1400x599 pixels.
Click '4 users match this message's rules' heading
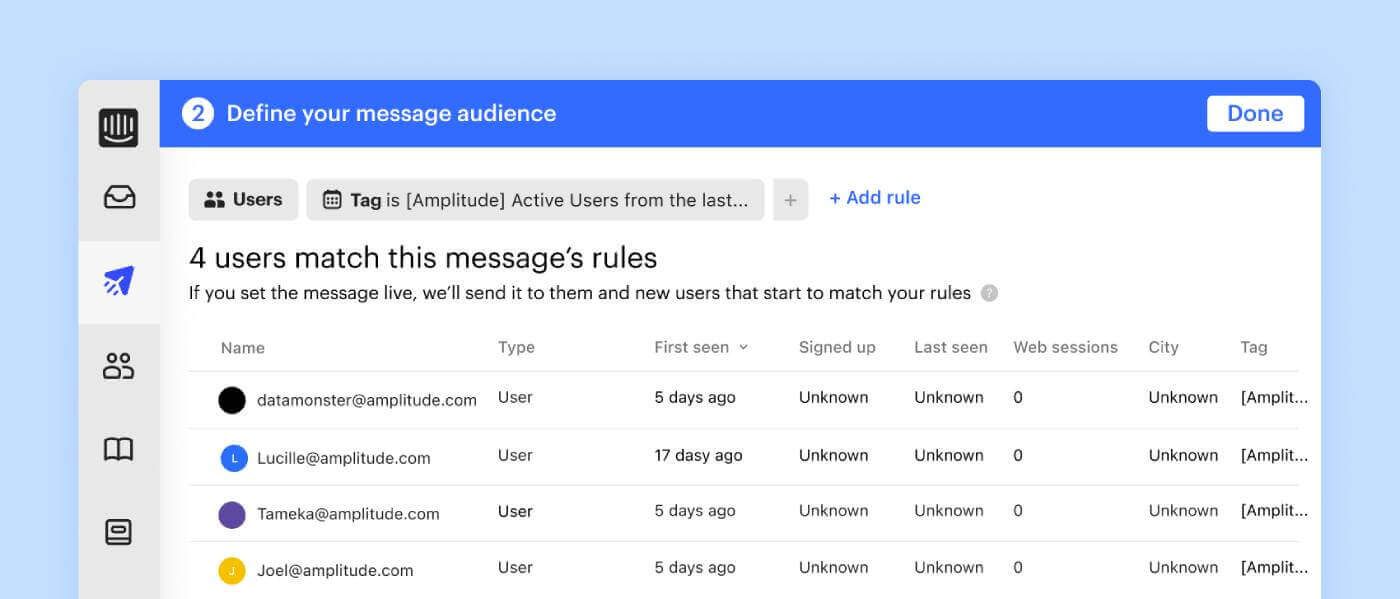(x=423, y=258)
